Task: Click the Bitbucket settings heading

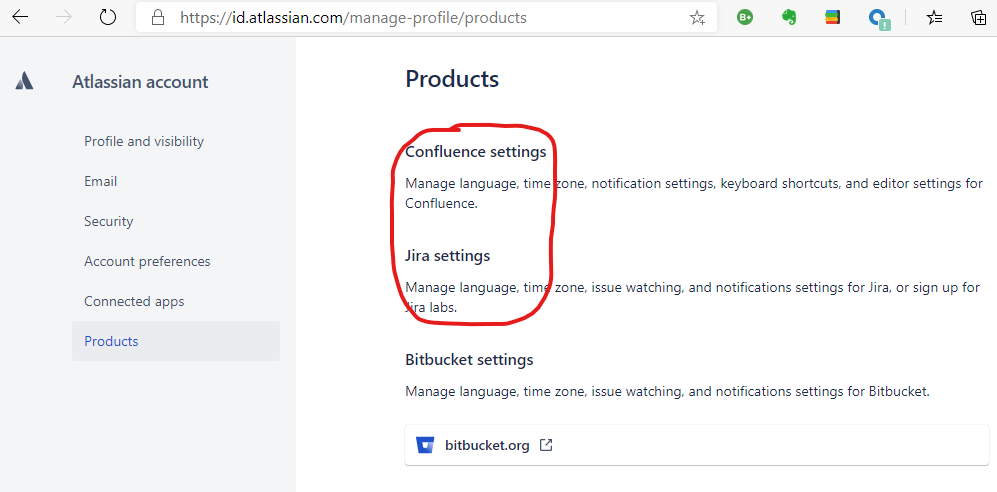Action: tap(469, 360)
